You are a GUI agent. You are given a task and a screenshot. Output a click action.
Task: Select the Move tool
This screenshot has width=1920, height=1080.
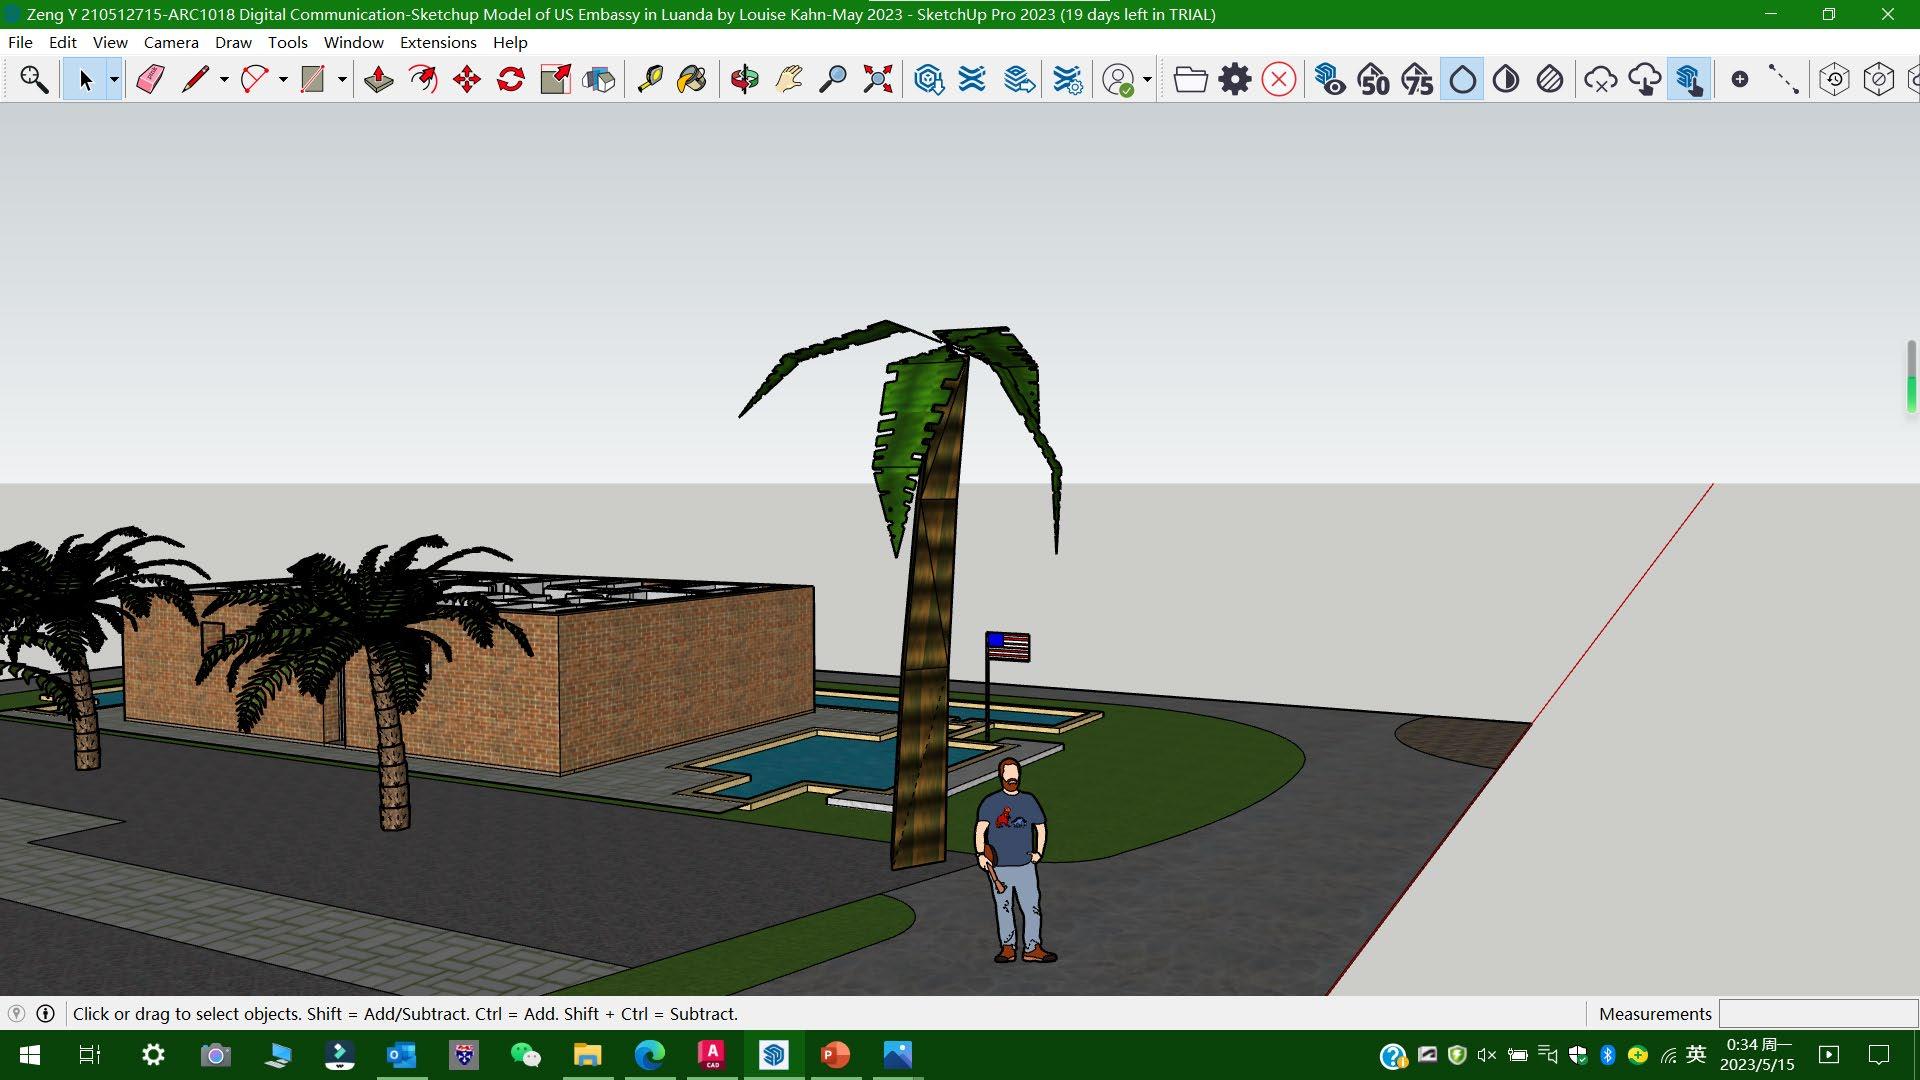(467, 79)
